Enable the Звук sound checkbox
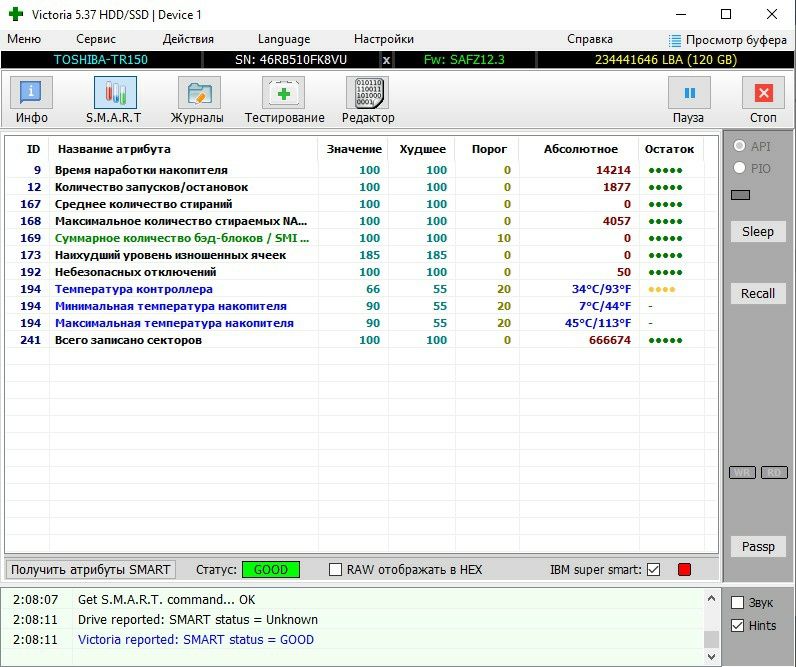The width and height of the screenshot is (796, 667). (x=738, y=603)
